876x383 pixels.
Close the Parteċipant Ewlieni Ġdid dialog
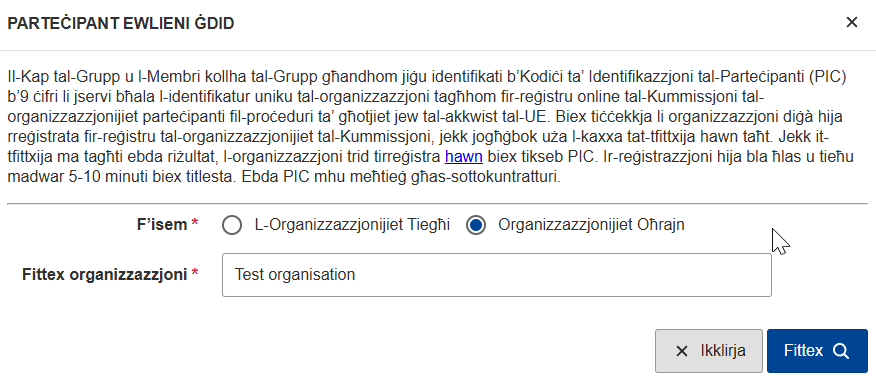click(851, 22)
